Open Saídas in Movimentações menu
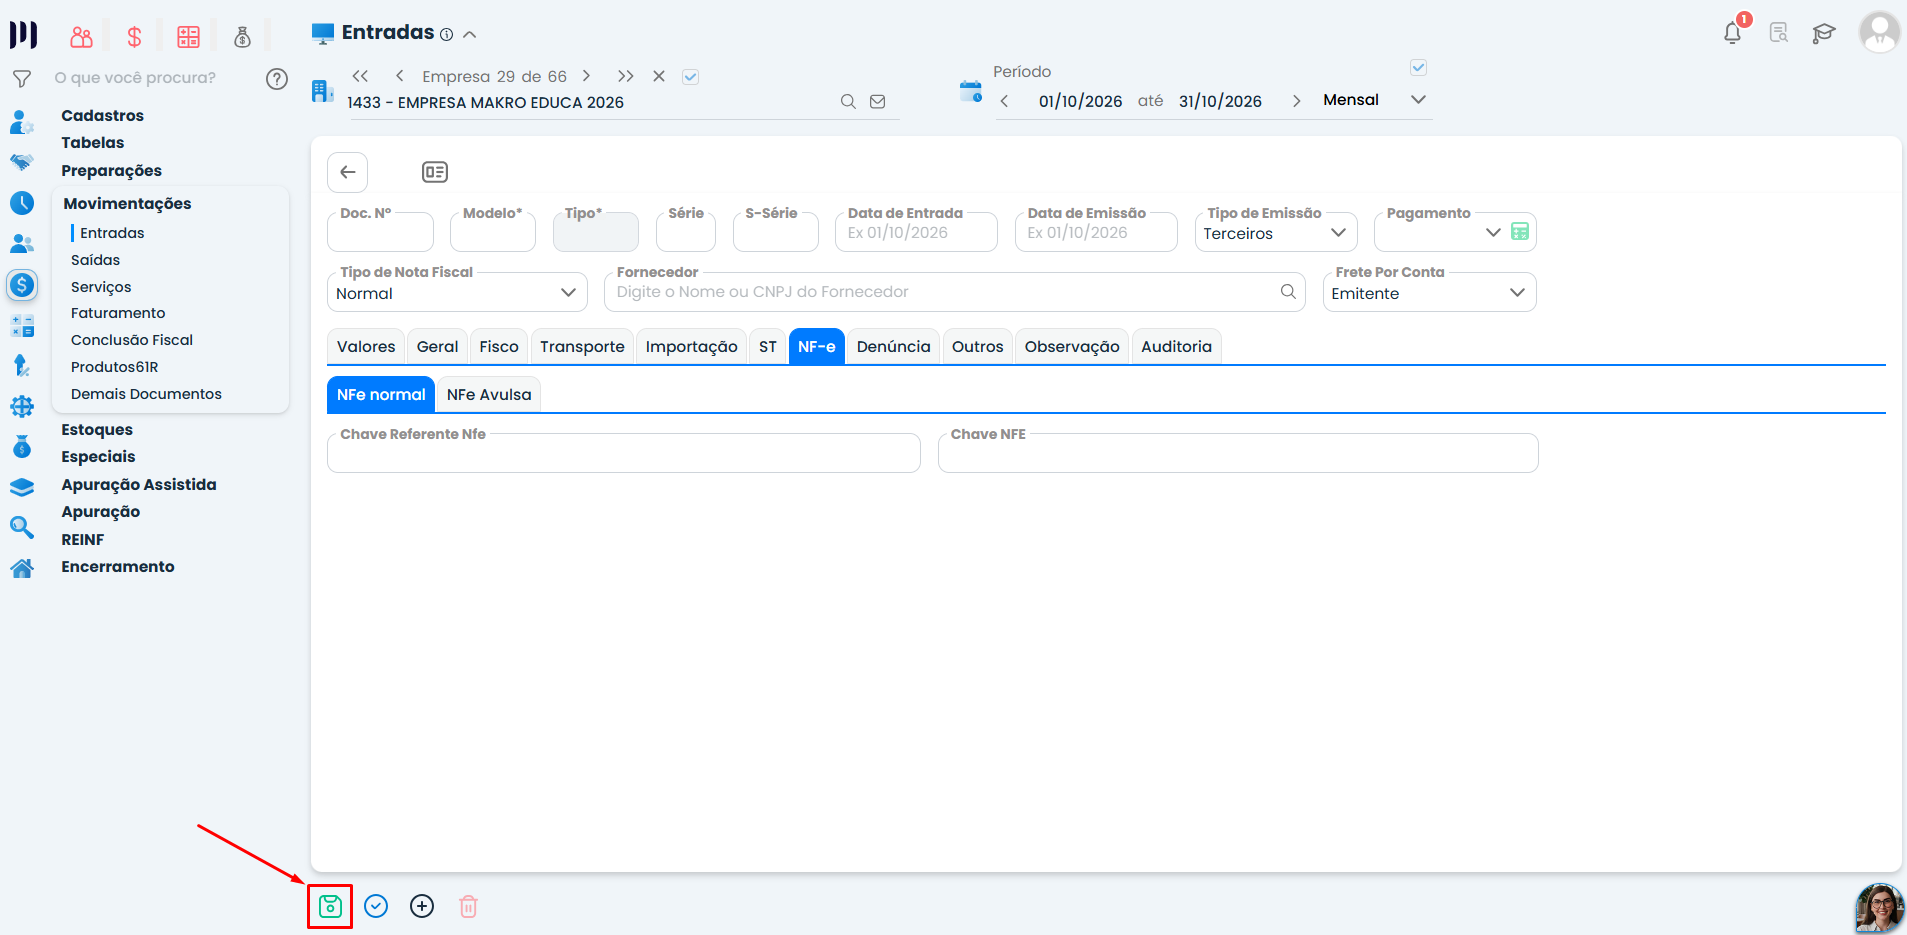Viewport: 1907px width, 935px height. point(95,260)
